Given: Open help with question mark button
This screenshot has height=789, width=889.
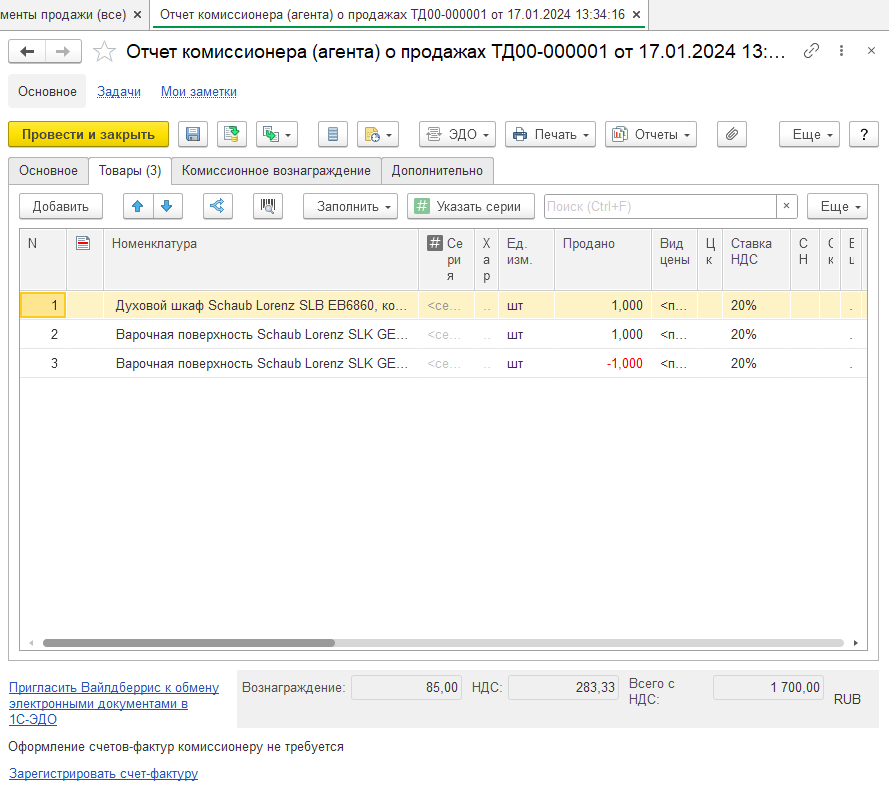Looking at the screenshot, I should 863,134.
